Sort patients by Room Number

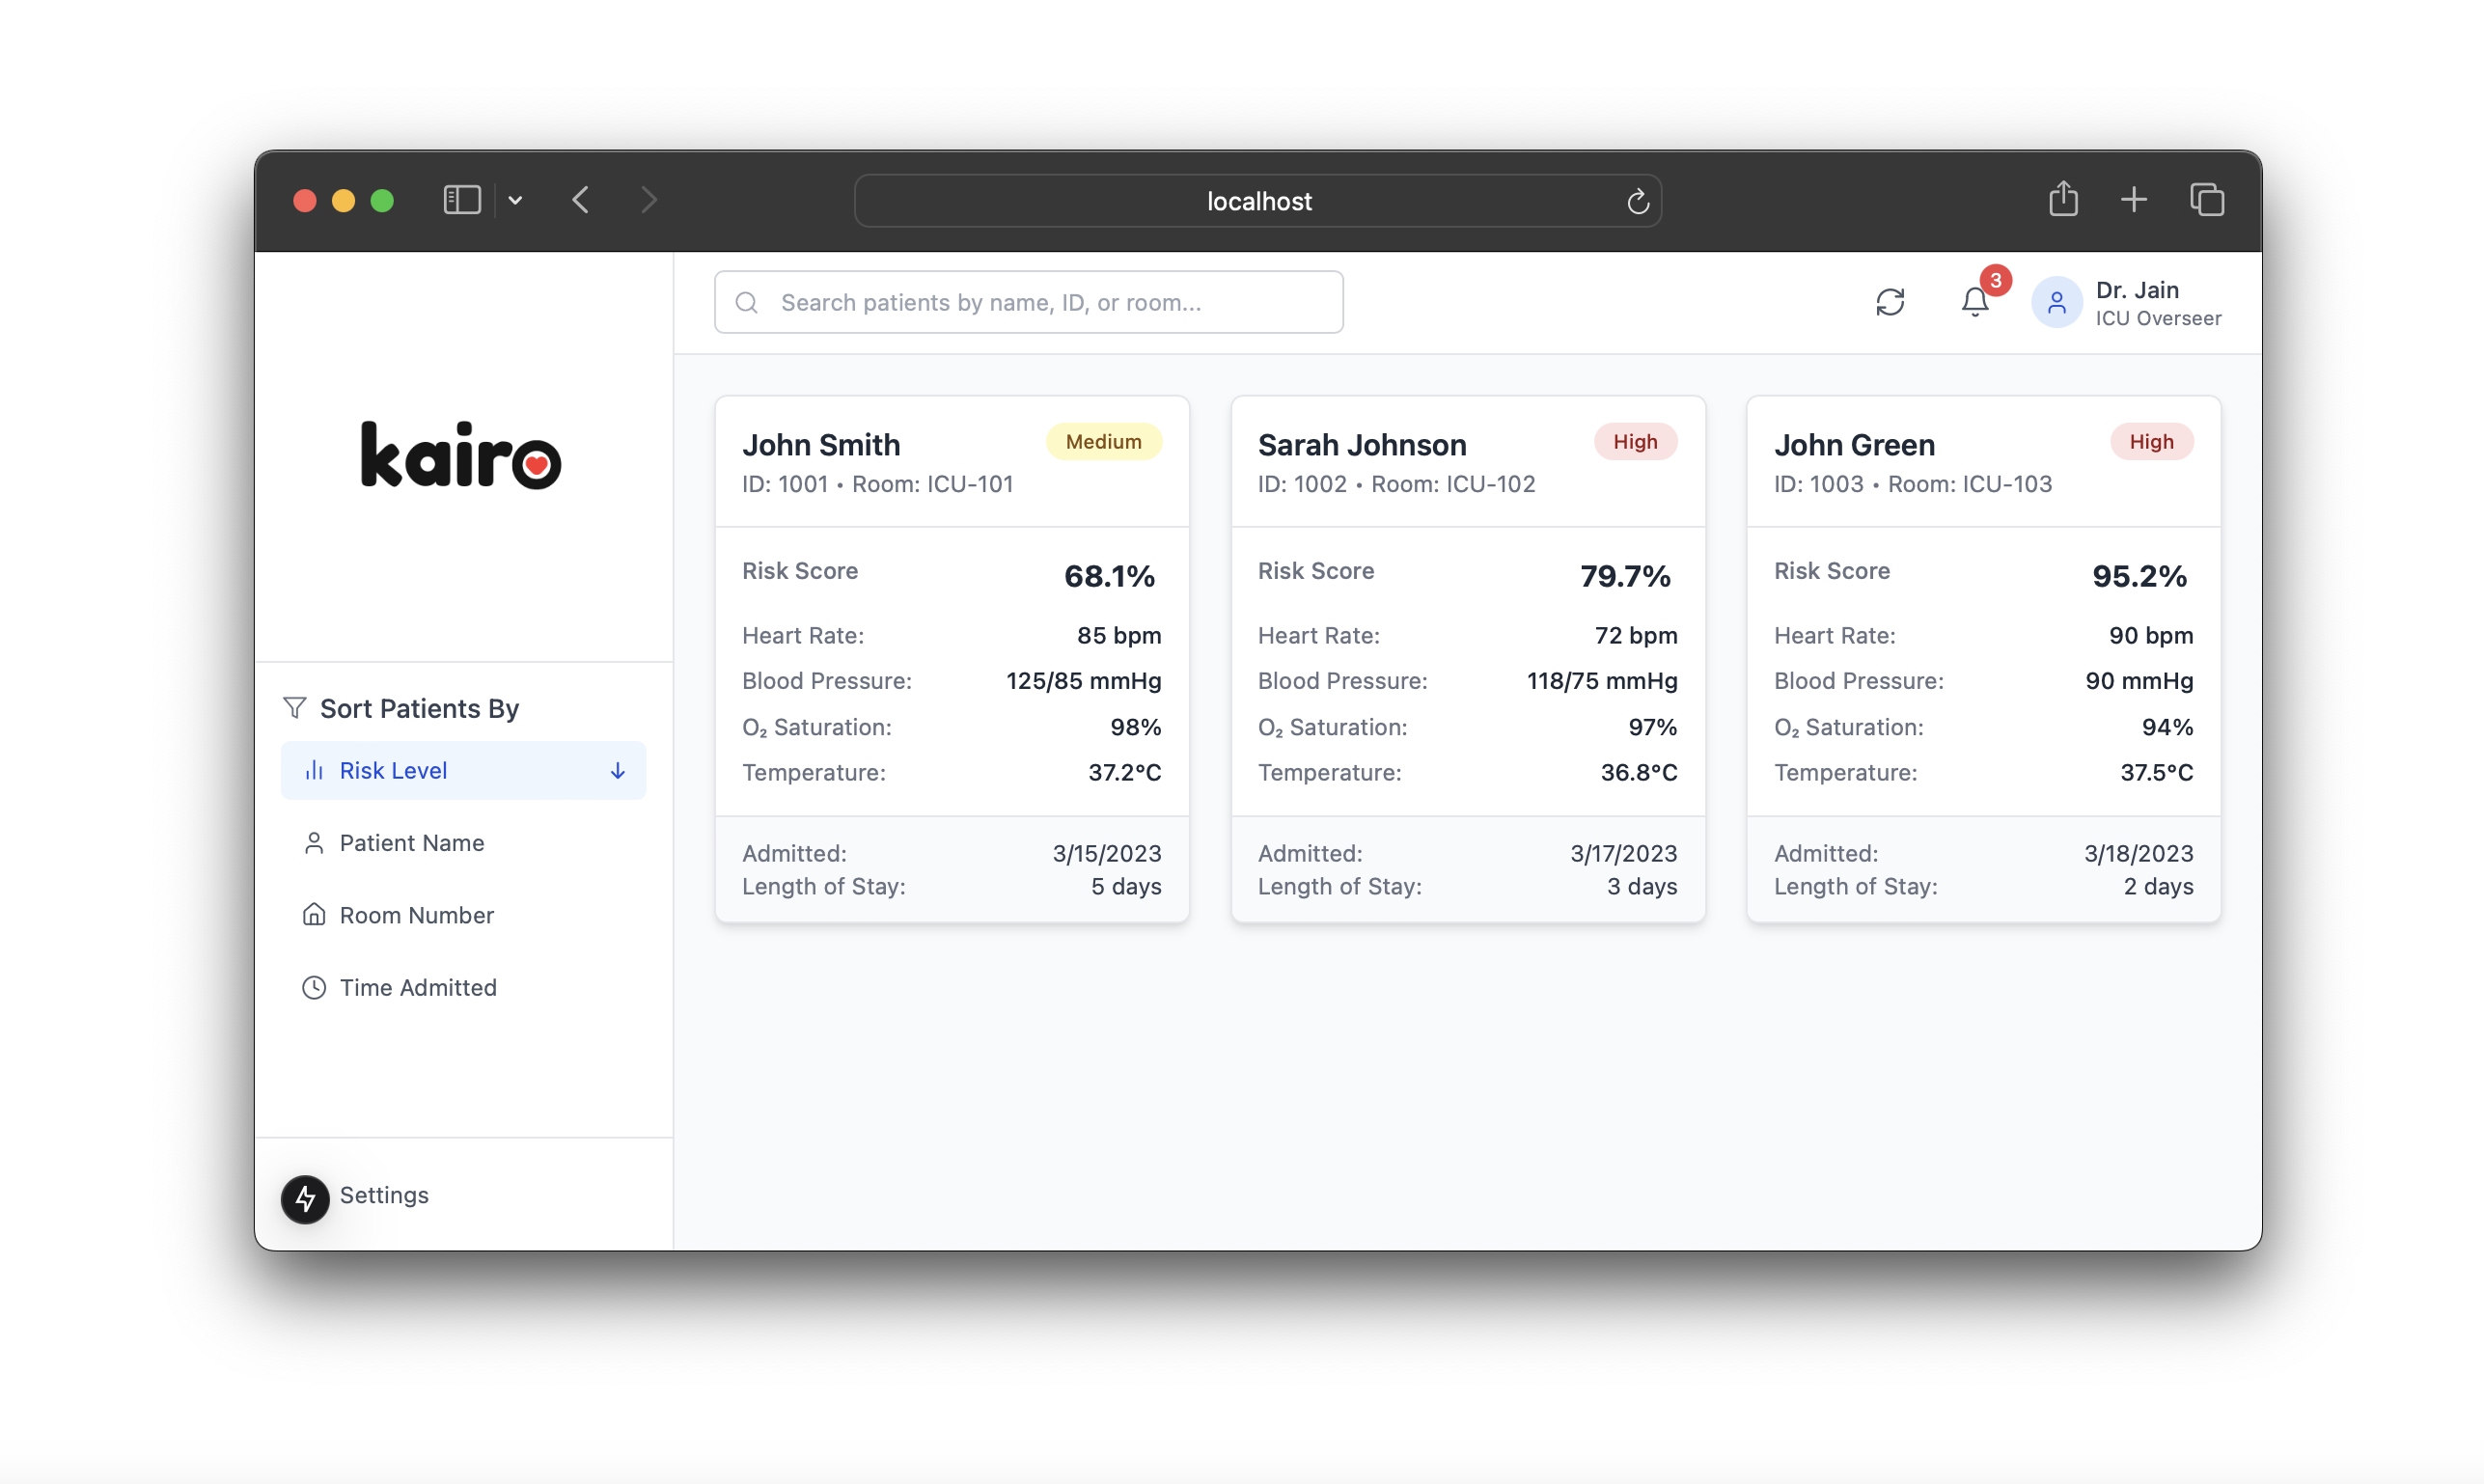pyautogui.click(x=416, y=915)
